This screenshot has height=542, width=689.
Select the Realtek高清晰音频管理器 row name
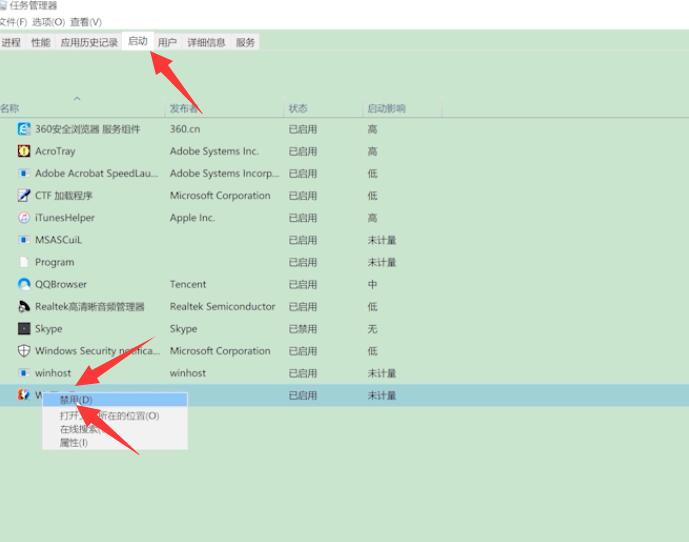[x=90, y=306]
